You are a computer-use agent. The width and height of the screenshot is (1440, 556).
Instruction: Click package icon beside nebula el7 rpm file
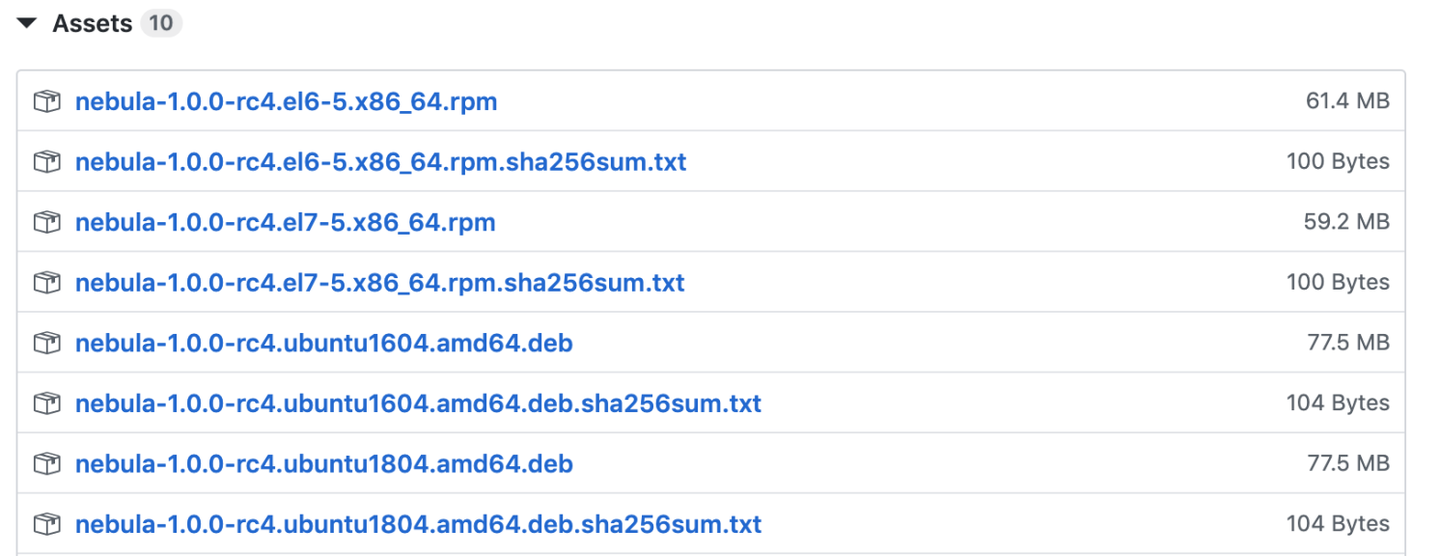(47, 222)
